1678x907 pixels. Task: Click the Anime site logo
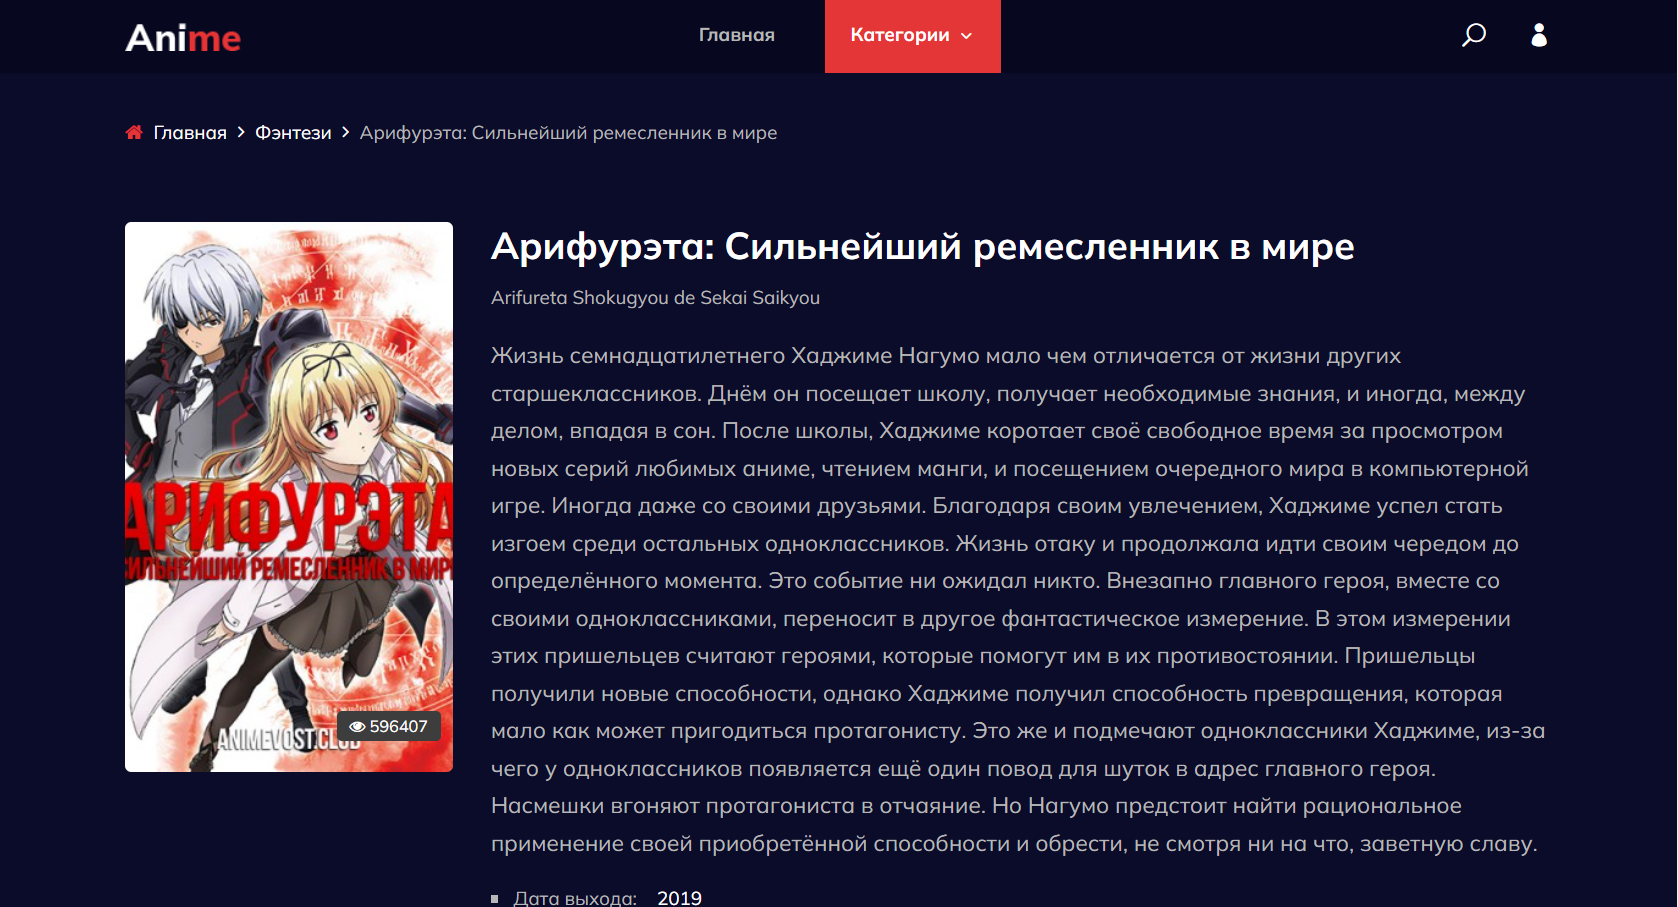183,38
